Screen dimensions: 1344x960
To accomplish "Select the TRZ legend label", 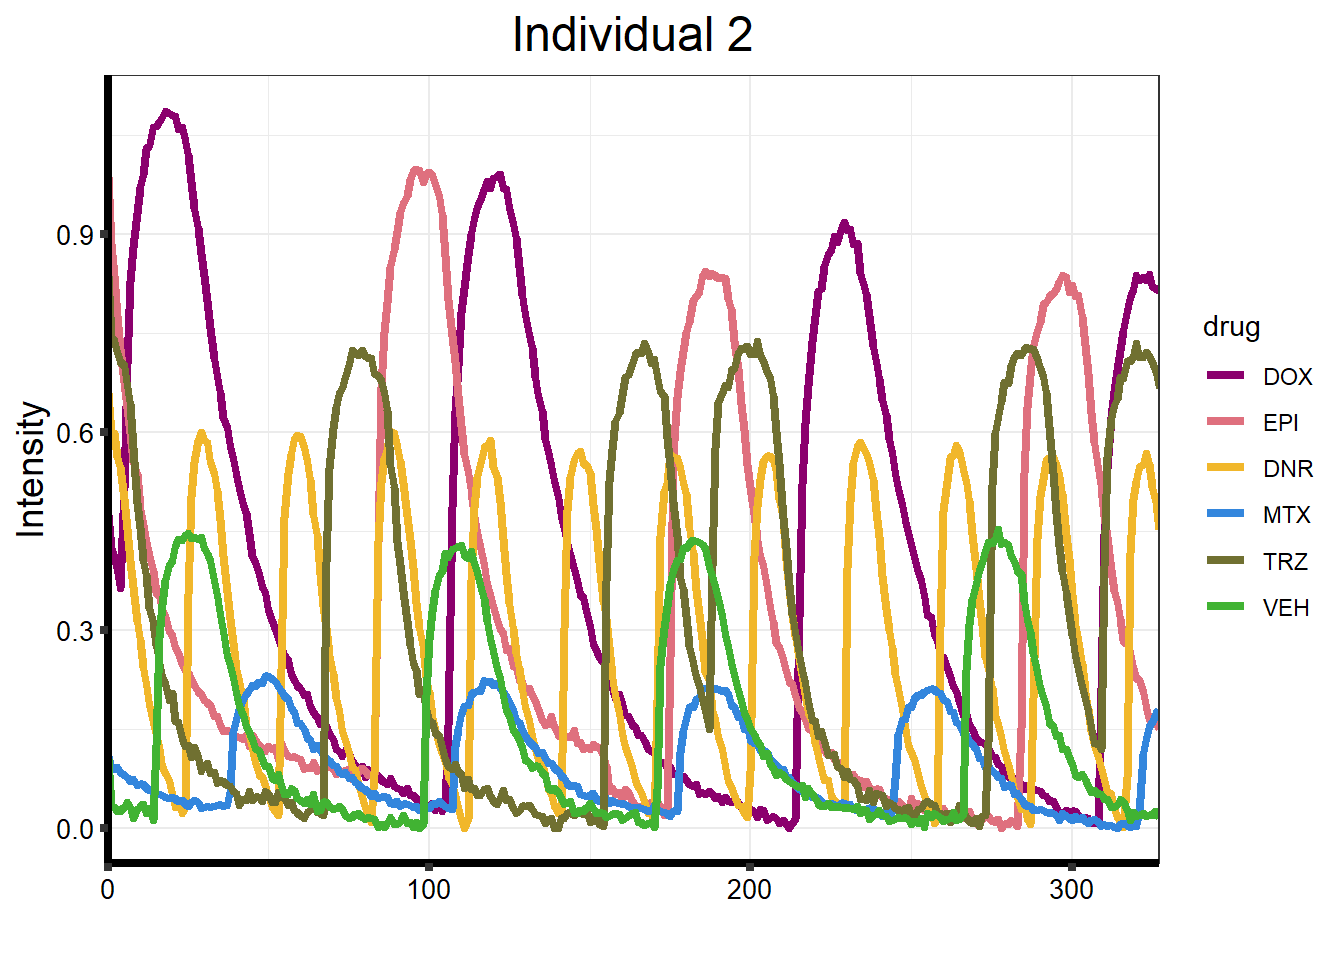I will 1285,561.
